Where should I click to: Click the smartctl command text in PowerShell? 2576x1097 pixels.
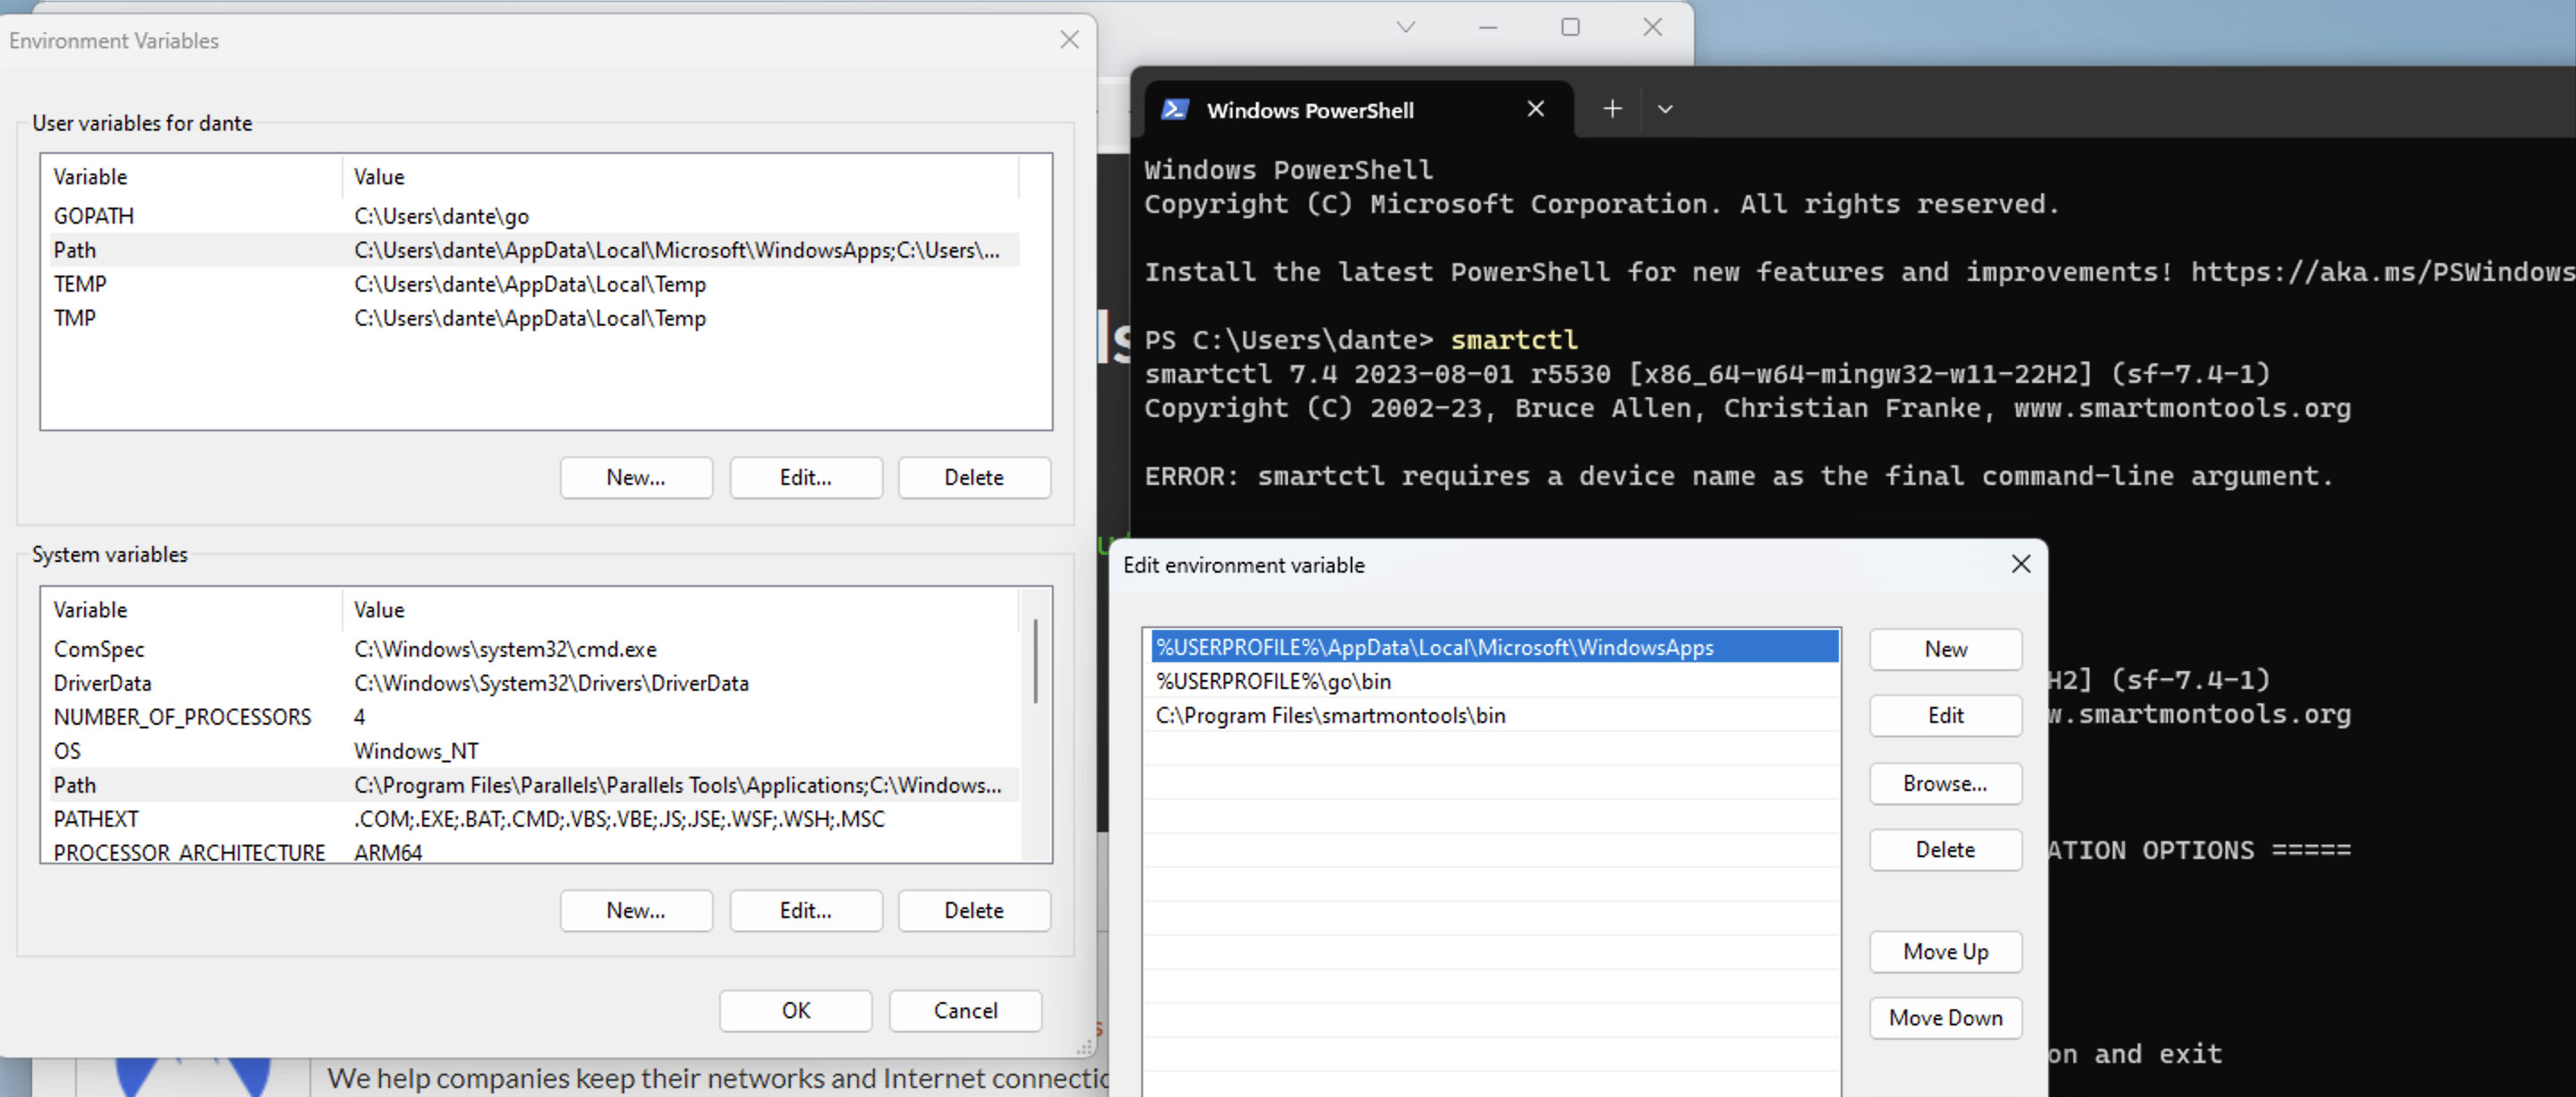(1513, 340)
